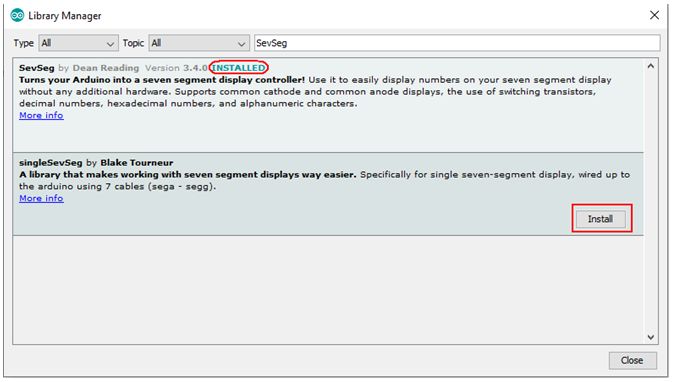Click the author name 'Dean Reading'

106,68
